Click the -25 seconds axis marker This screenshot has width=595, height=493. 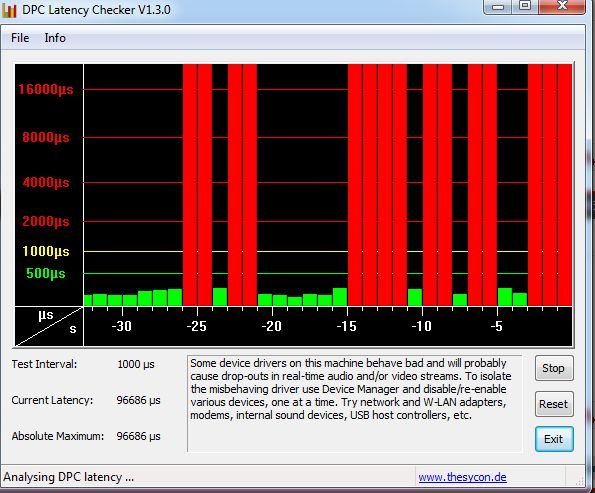point(197,326)
